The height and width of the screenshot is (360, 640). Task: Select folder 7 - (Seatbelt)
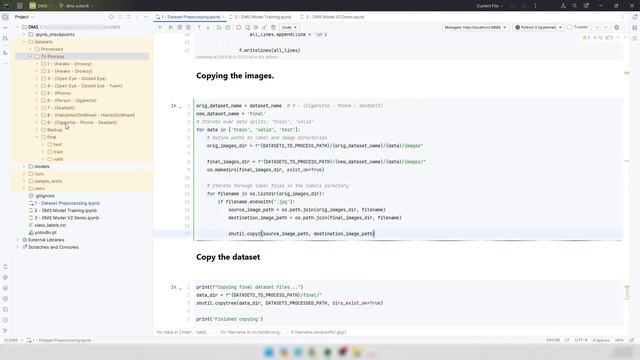pyautogui.click(x=61, y=108)
